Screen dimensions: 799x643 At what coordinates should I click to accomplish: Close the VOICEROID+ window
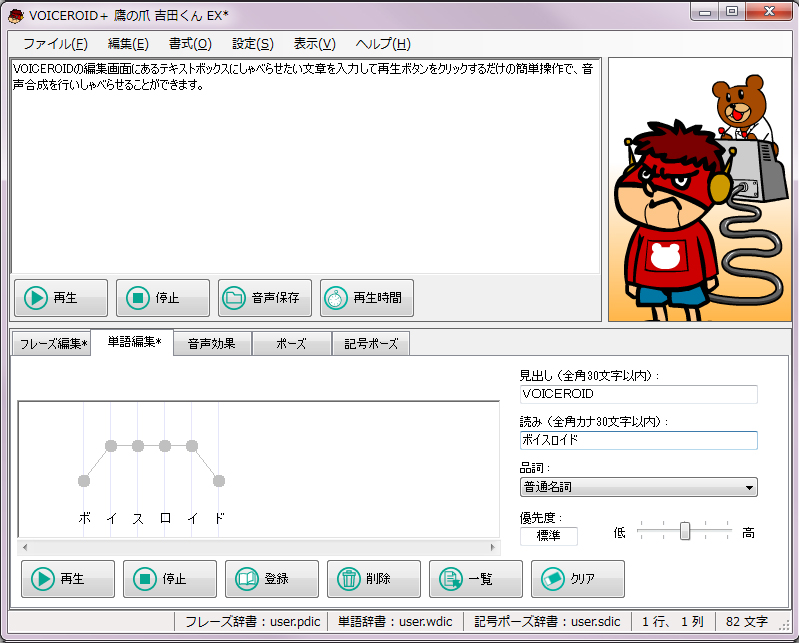769,12
